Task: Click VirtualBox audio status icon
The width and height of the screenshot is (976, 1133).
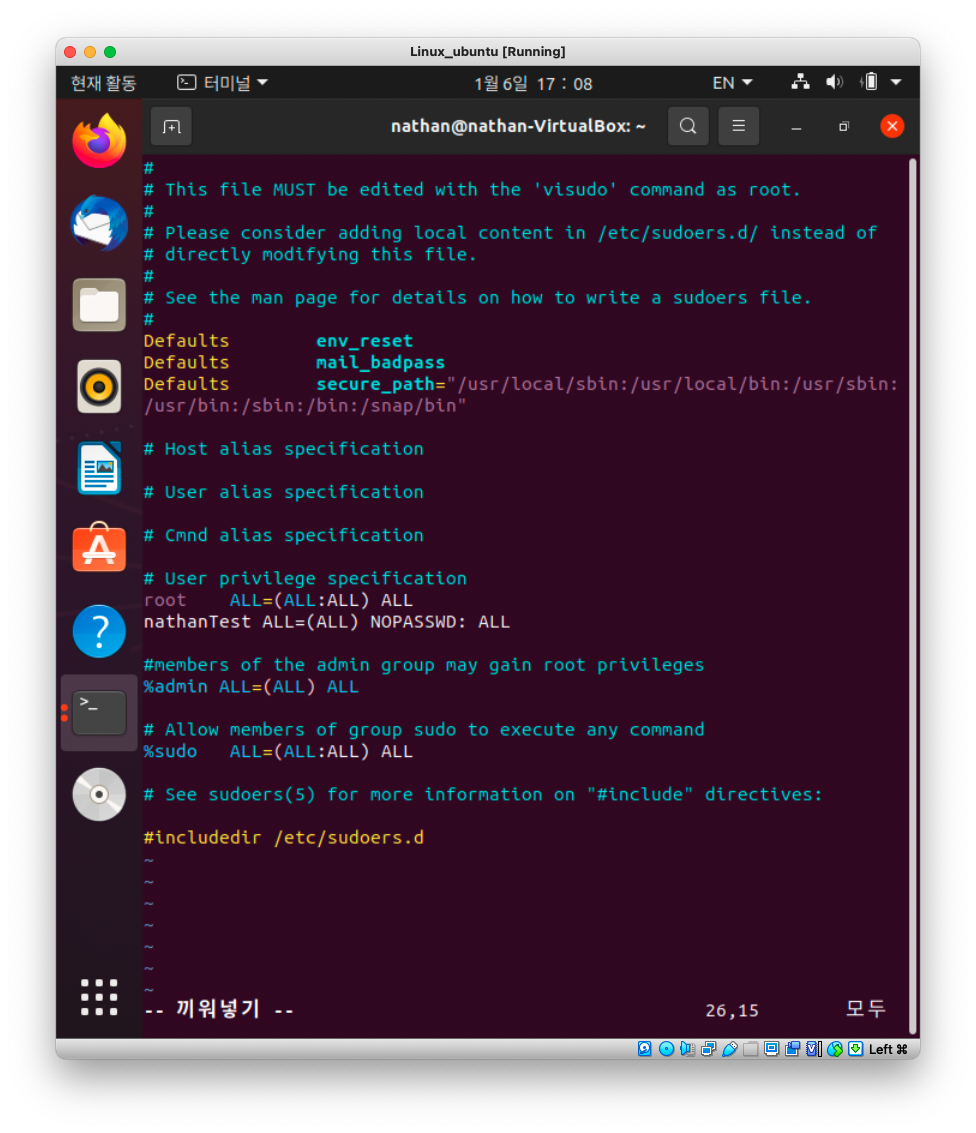Action: pyautogui.click(x=687, y=1048)
